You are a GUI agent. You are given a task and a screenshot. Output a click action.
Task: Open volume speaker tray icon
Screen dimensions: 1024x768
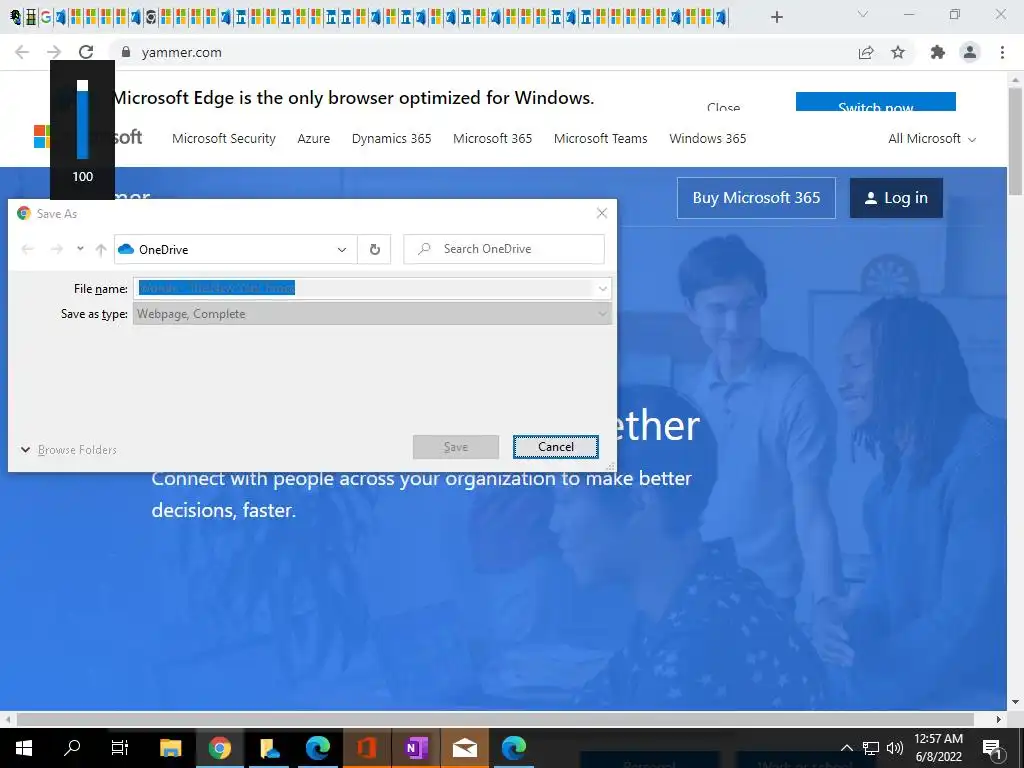pyautogui.click(x=895, y=748)
